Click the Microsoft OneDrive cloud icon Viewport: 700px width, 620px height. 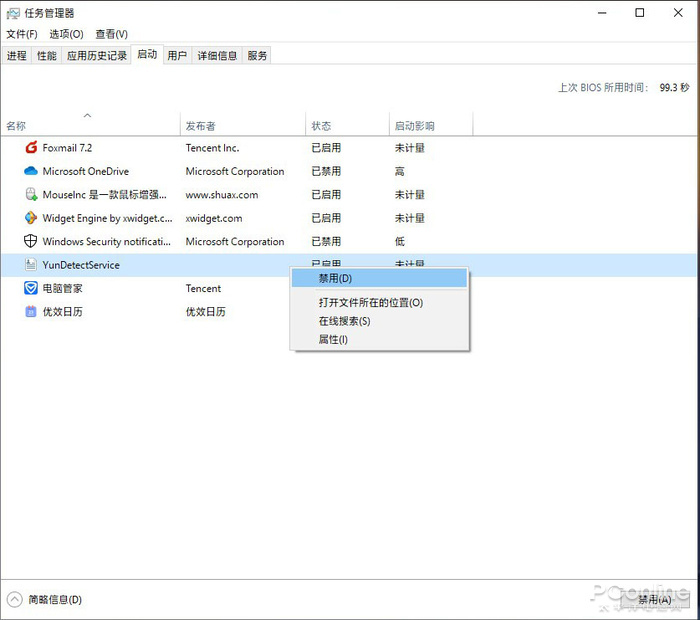(31, 171)
